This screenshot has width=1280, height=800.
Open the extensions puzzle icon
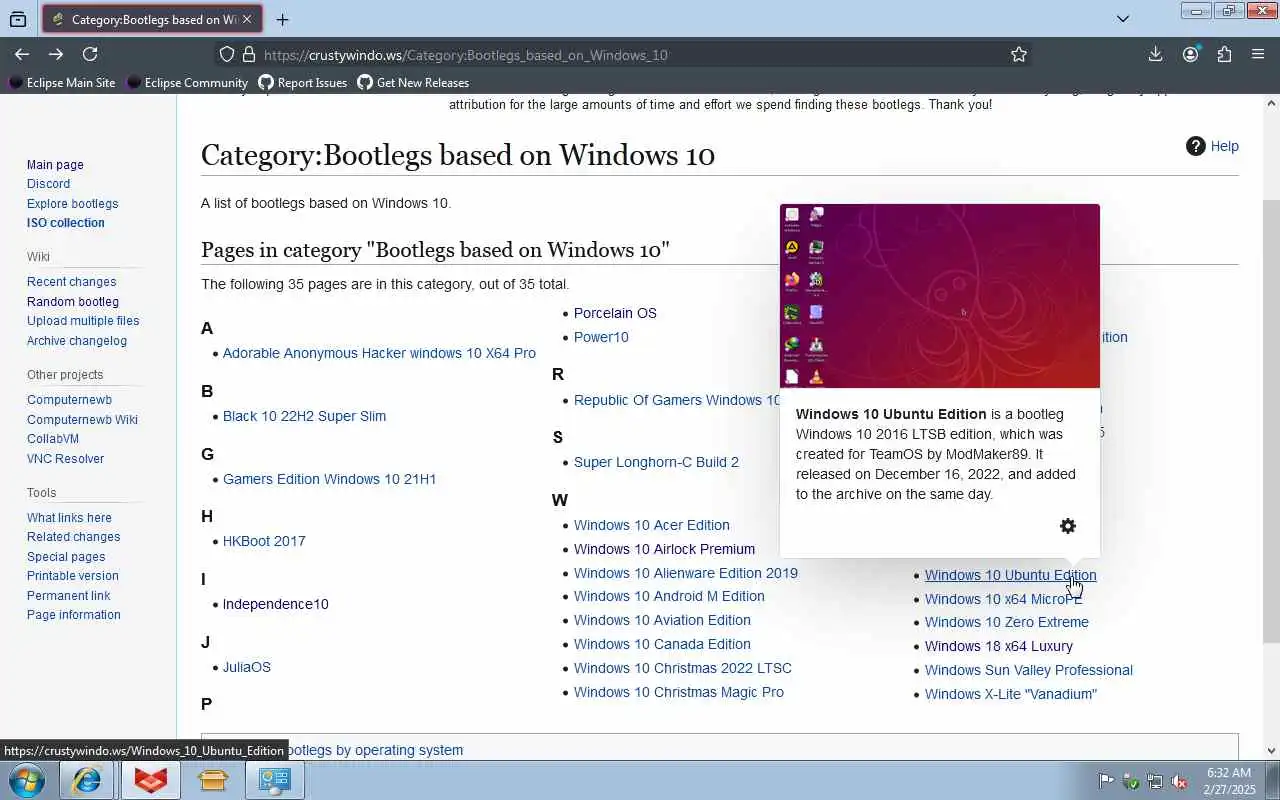pos(1224,55)
